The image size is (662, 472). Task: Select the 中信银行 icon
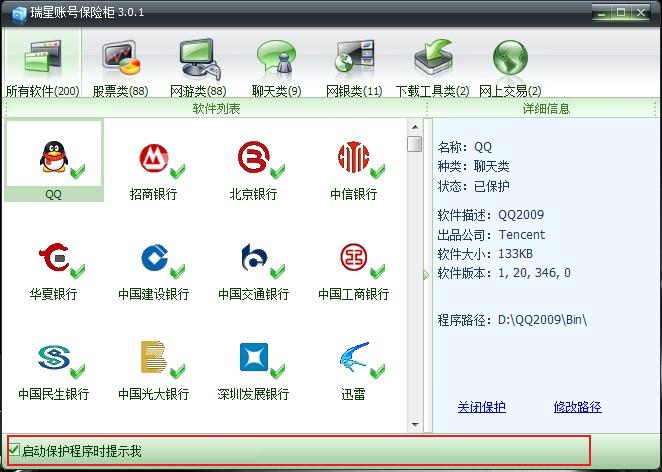click(354, 157)
